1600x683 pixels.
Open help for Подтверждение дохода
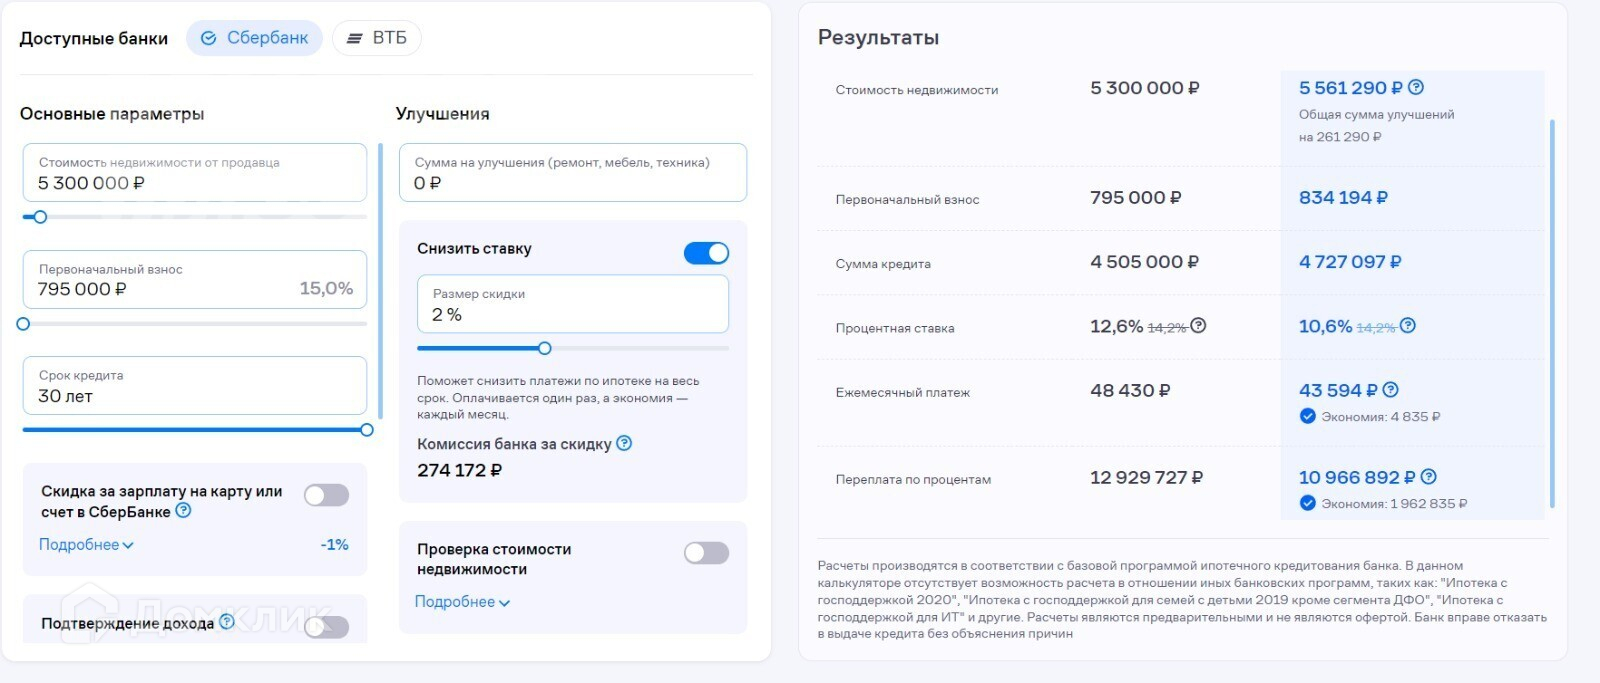tap(227, 622)
